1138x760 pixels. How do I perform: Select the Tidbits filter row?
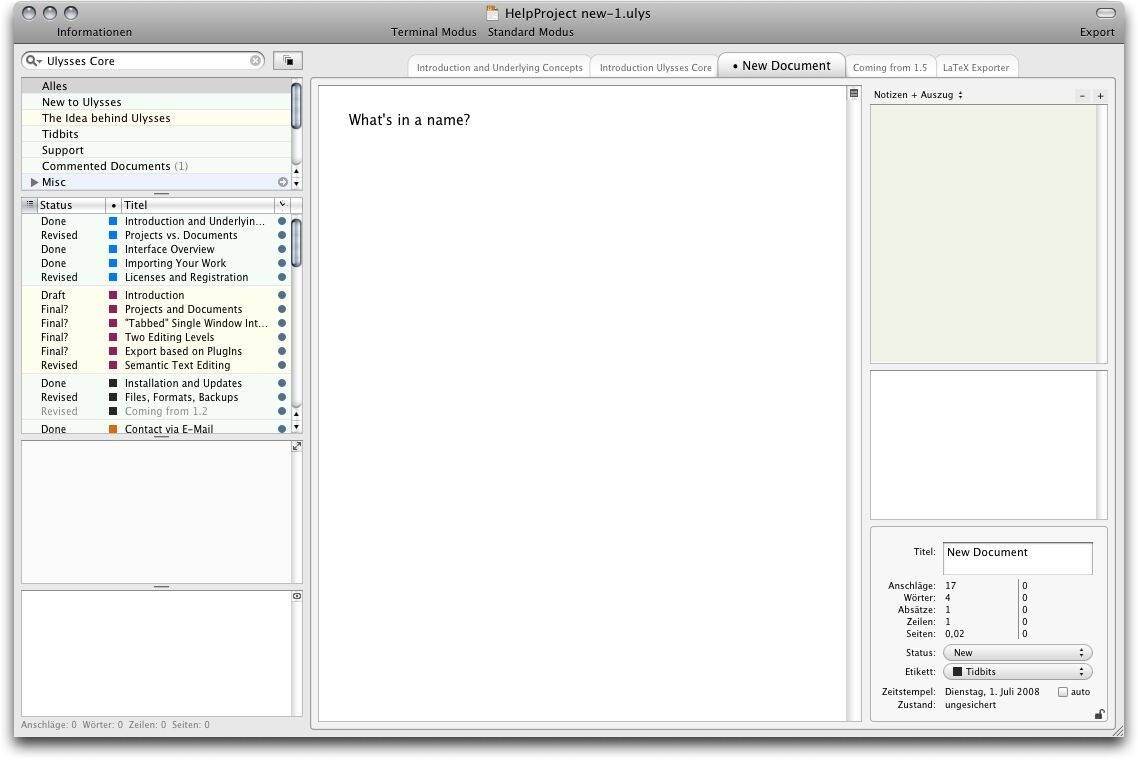point(156,134)
